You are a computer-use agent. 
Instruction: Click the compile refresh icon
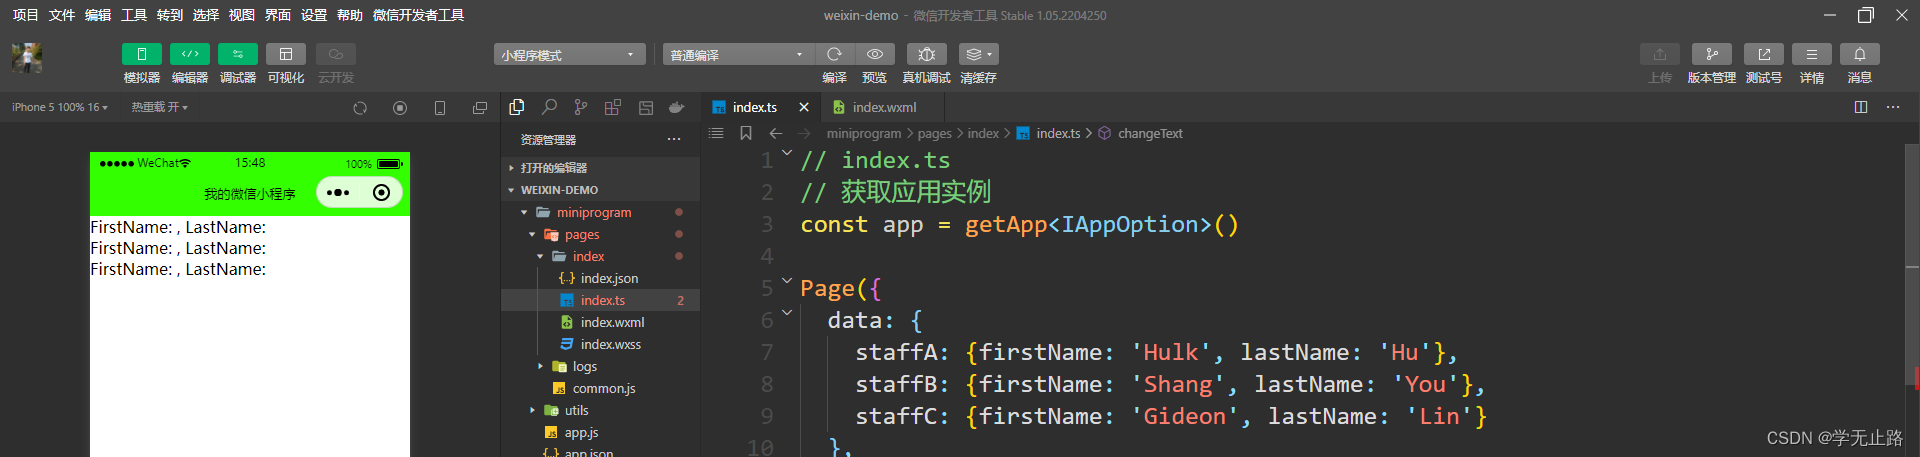coord(834,54)
